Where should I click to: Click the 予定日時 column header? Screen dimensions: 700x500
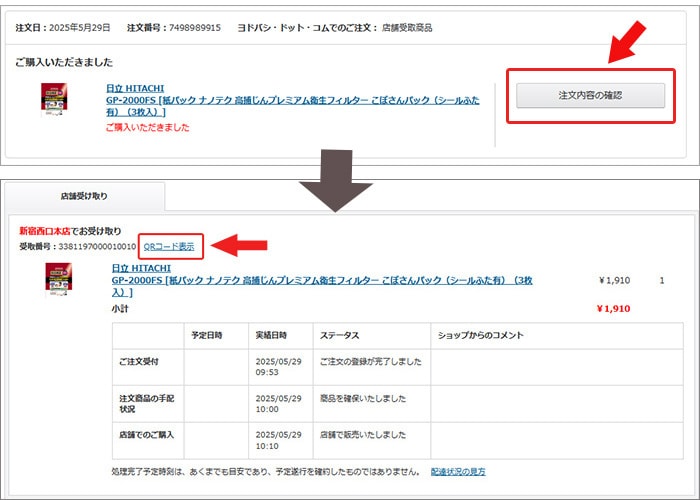pos(207,335)
